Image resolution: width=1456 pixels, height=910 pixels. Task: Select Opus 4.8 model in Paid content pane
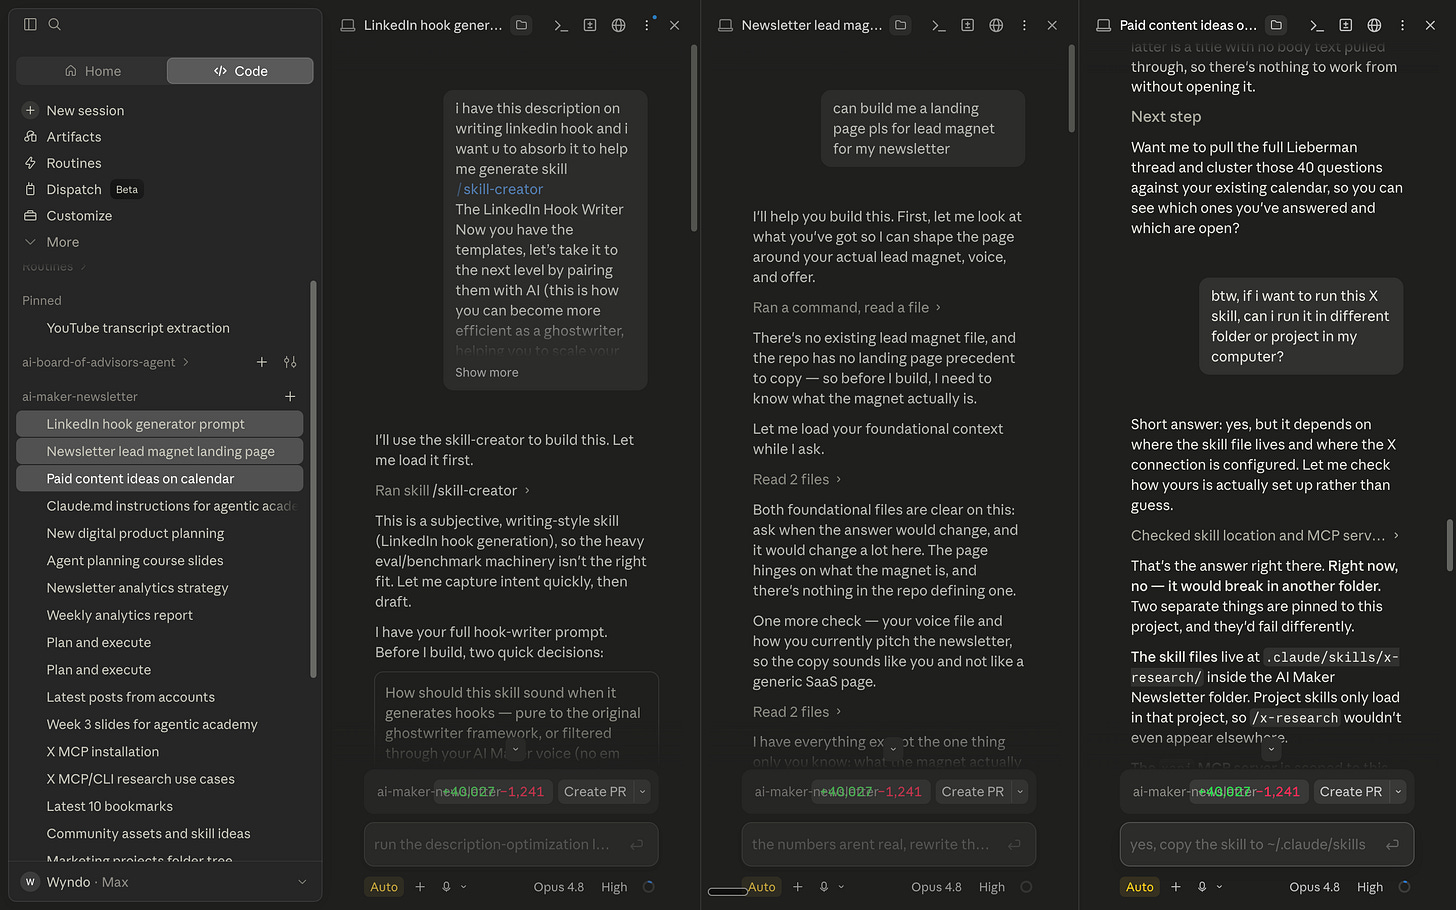pyautogui.click(x=1314, y=886)
